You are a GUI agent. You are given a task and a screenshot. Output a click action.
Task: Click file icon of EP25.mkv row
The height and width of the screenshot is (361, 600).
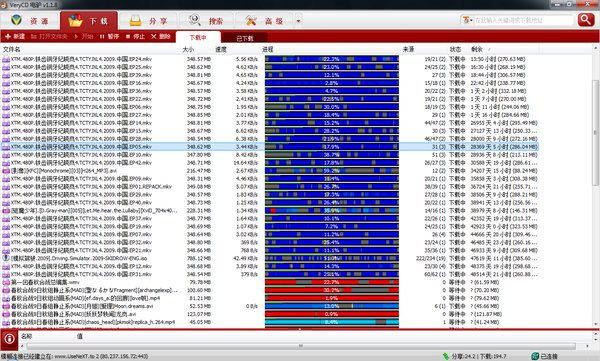point(6,67)
